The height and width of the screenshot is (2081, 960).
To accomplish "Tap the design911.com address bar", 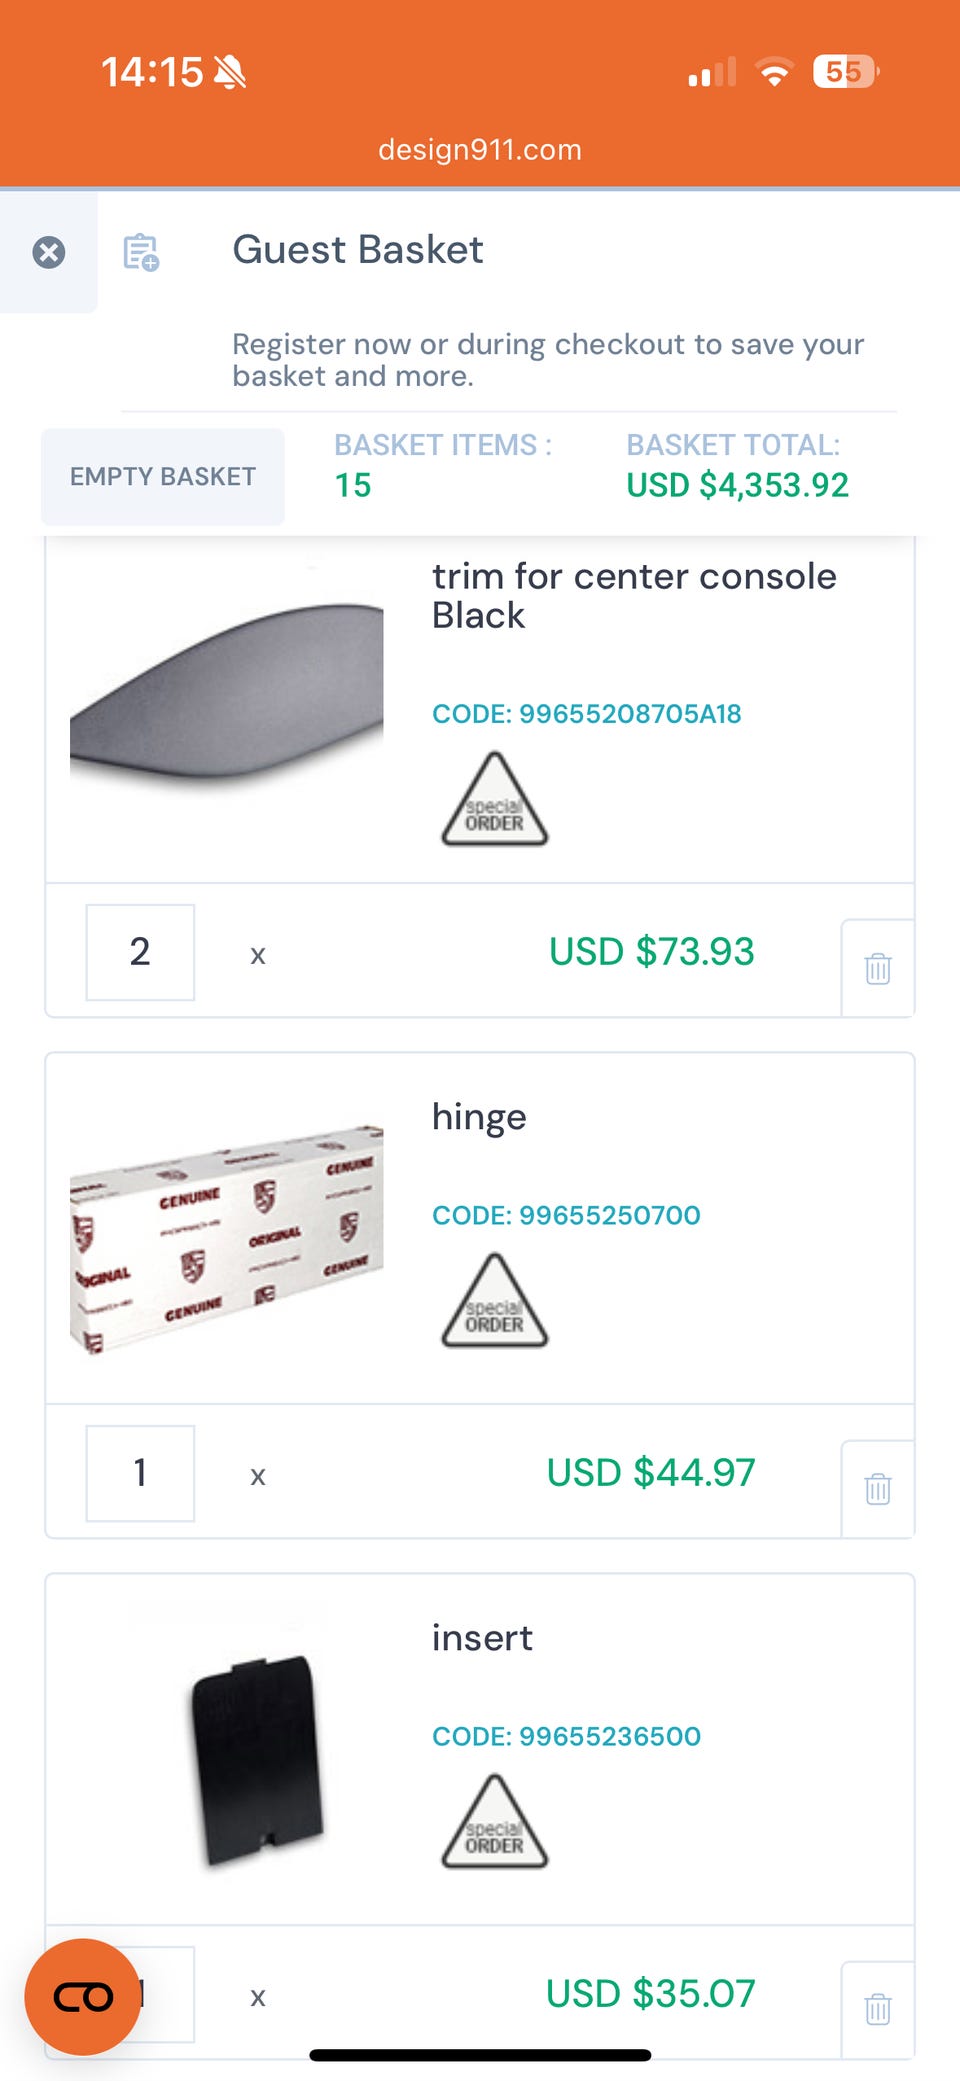I will click(x=480, y=150).
